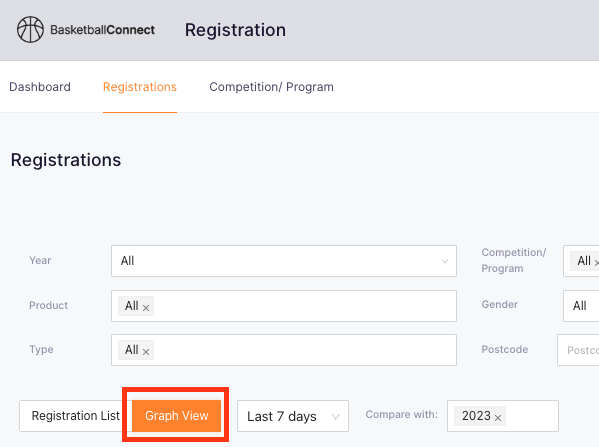Click the Year dropdown chevron arrow
599x447 pixels.
pyautogui.click(x=445, y=261)
